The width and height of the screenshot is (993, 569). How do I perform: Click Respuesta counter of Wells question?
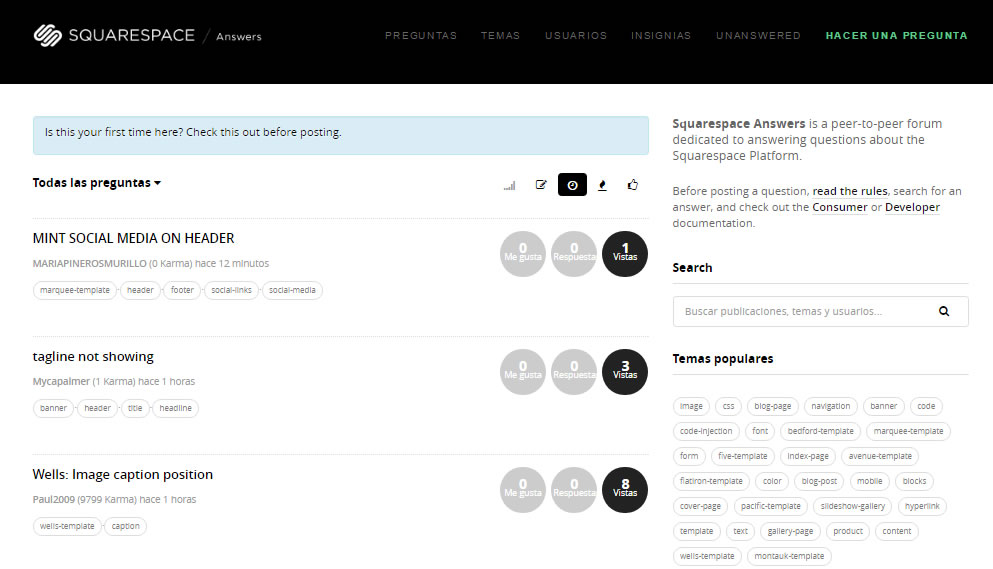coord(574,490)
